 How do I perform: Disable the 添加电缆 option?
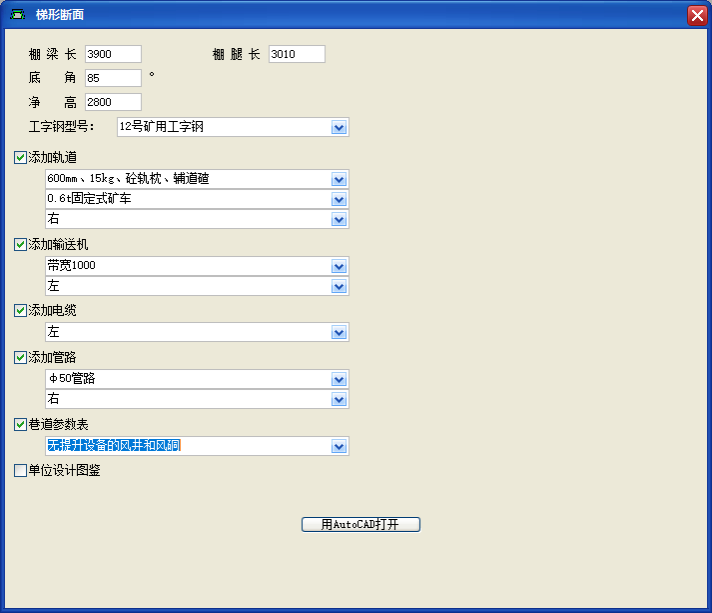coord(21,311)
